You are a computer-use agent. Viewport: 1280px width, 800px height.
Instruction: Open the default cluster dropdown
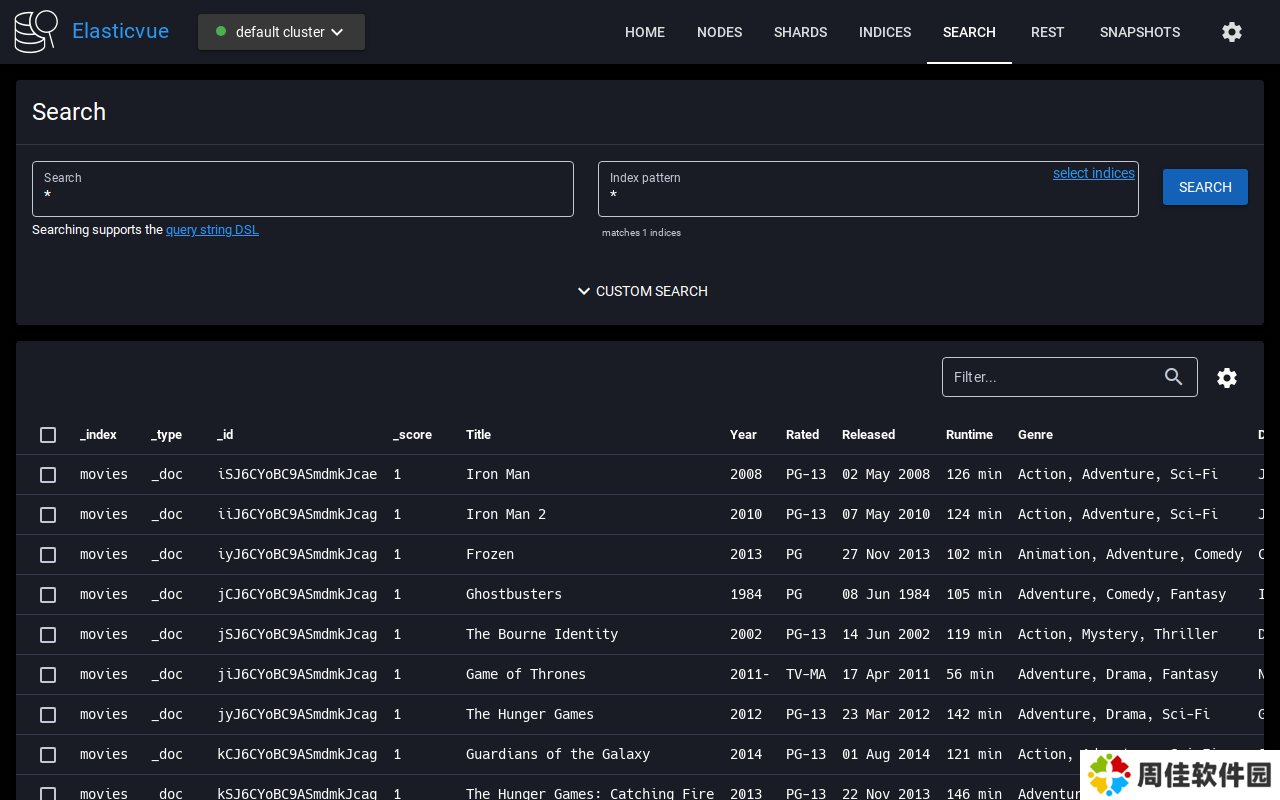(x=281, y=32)
